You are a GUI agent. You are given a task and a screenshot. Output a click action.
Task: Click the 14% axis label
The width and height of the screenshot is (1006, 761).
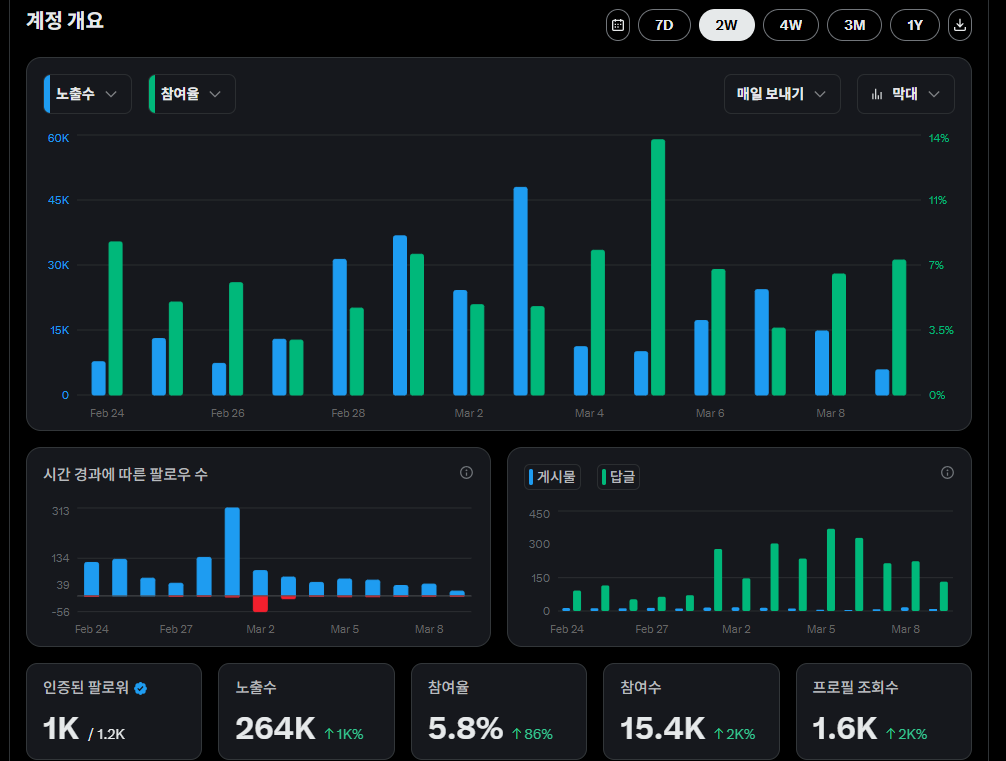[x=939, y=138]
